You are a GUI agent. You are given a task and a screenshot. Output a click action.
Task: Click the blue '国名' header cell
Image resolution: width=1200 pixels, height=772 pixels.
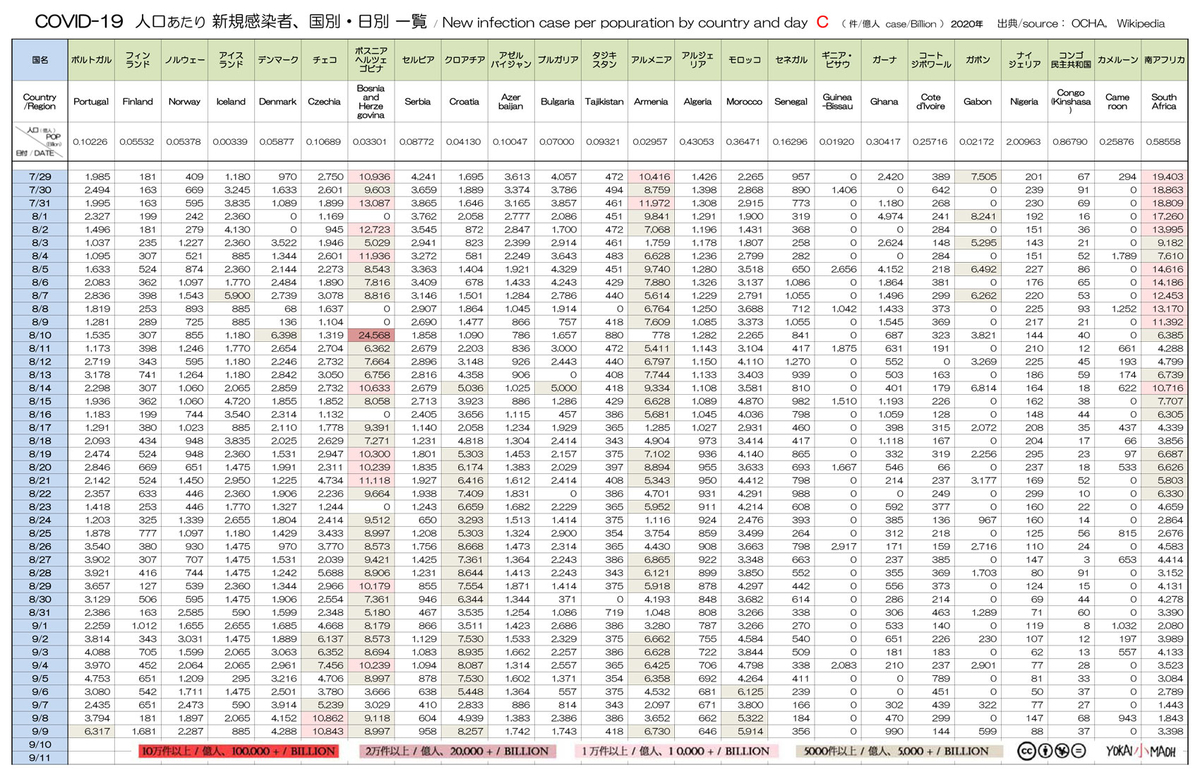(38, 60)
